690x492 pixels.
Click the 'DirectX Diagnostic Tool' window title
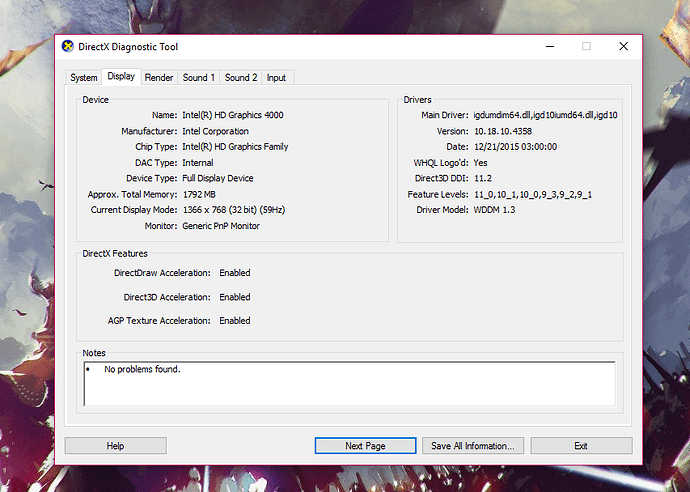pyautogui.click(x=128, y=47)
